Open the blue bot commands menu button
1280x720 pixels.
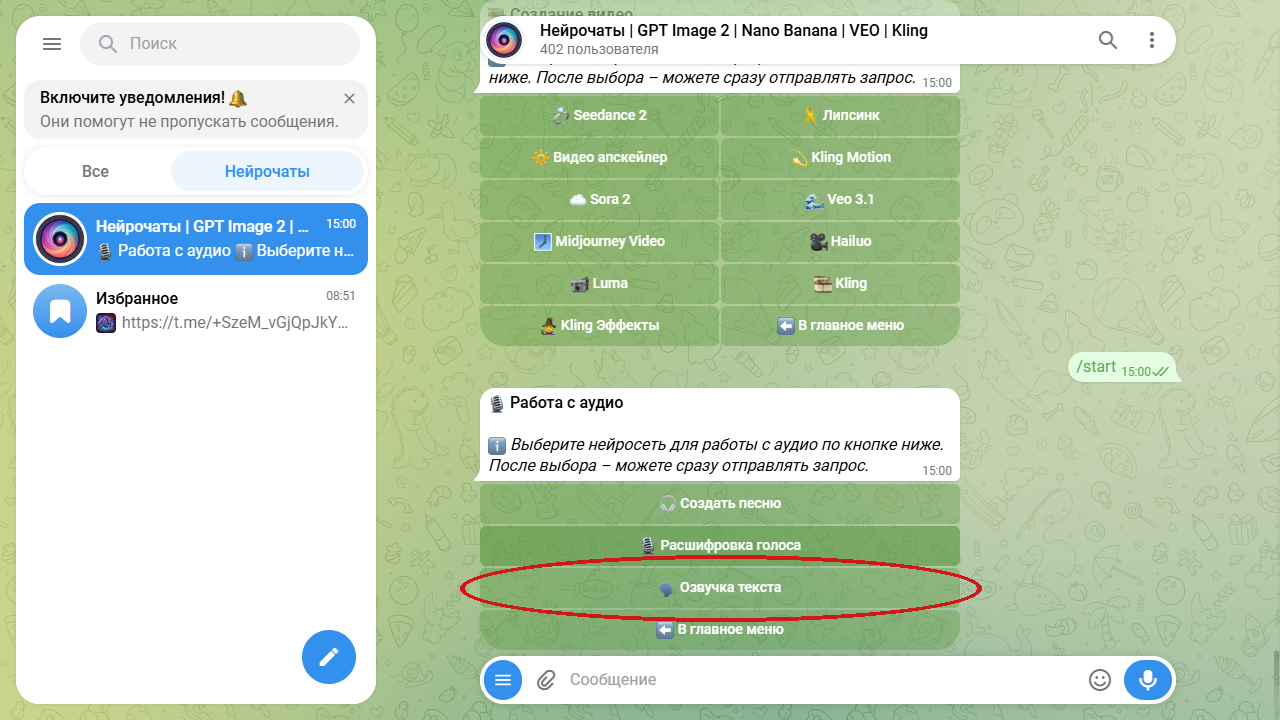pos(503,680)
